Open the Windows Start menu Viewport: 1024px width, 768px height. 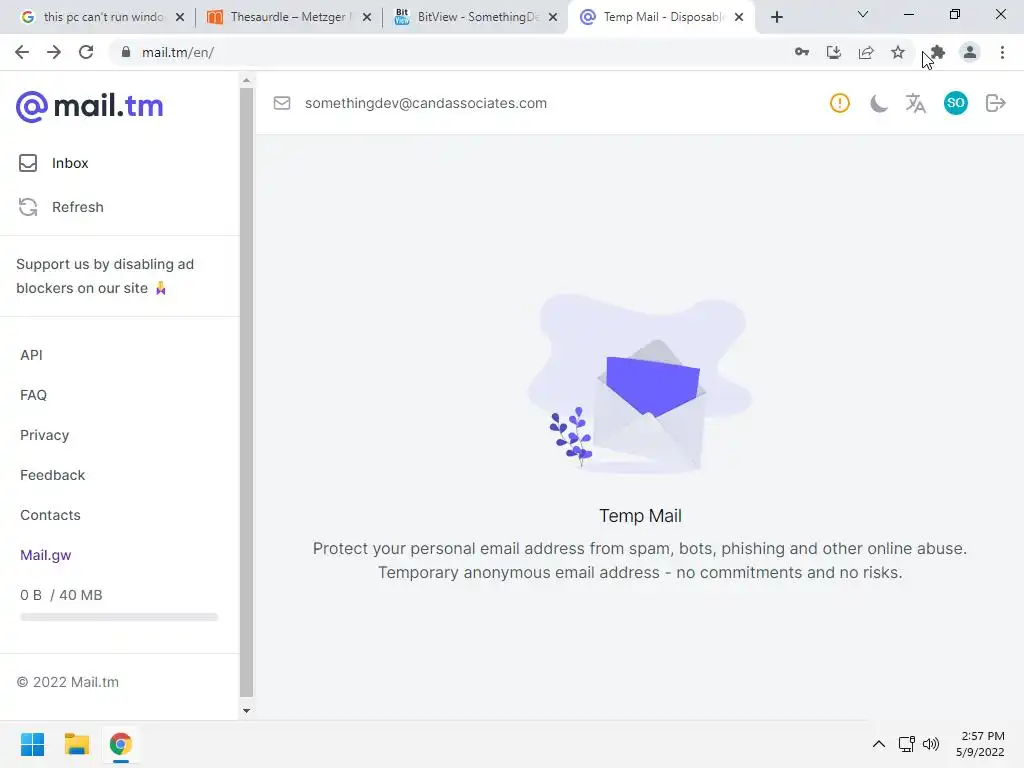click(x=32, y=744)
